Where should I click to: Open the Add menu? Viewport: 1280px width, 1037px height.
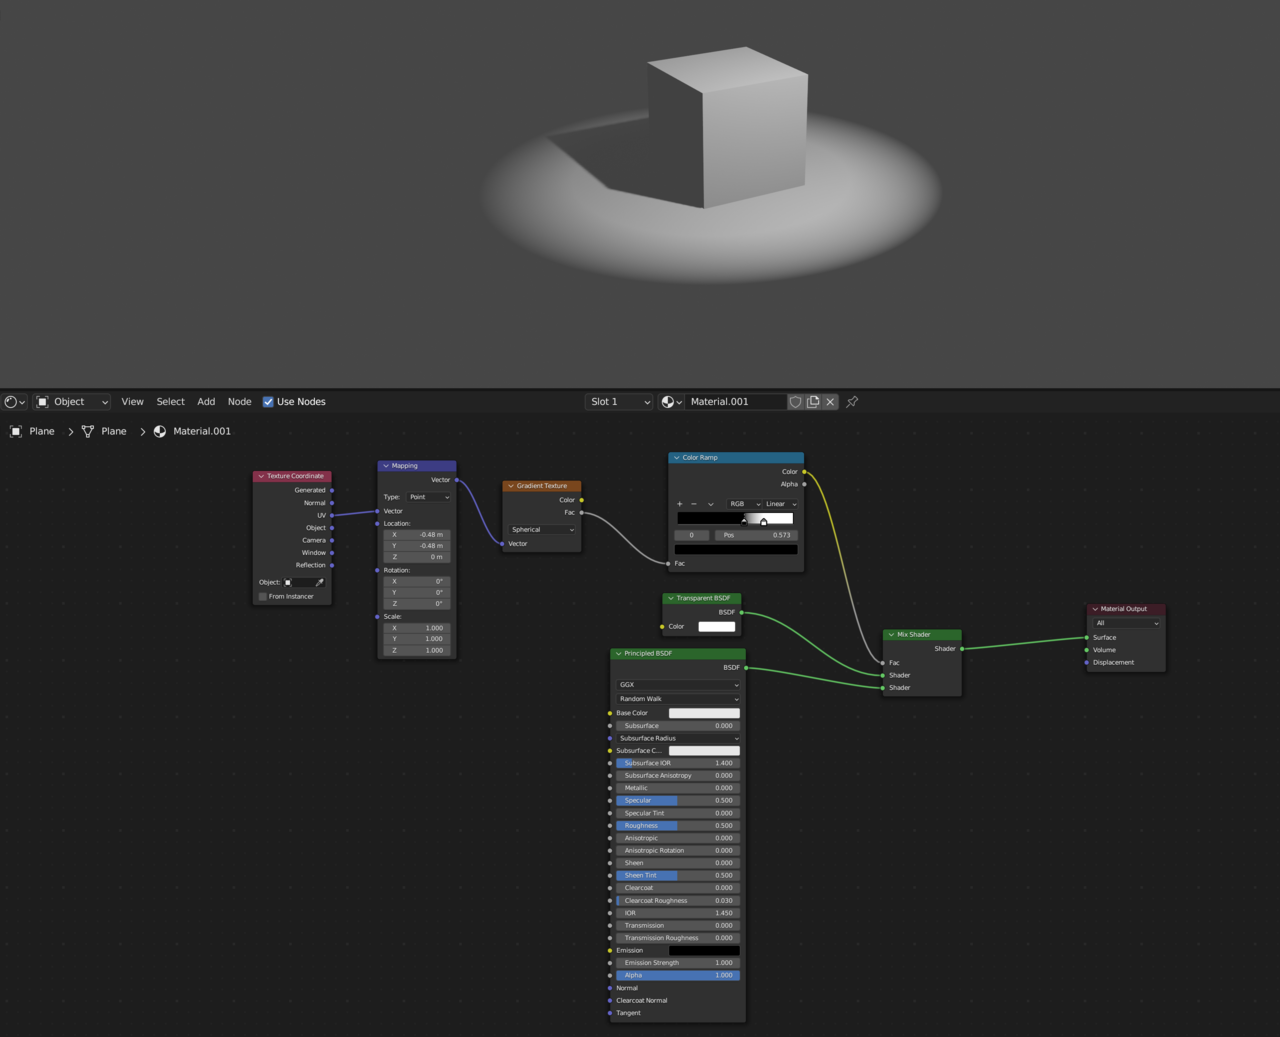[206, 402]
